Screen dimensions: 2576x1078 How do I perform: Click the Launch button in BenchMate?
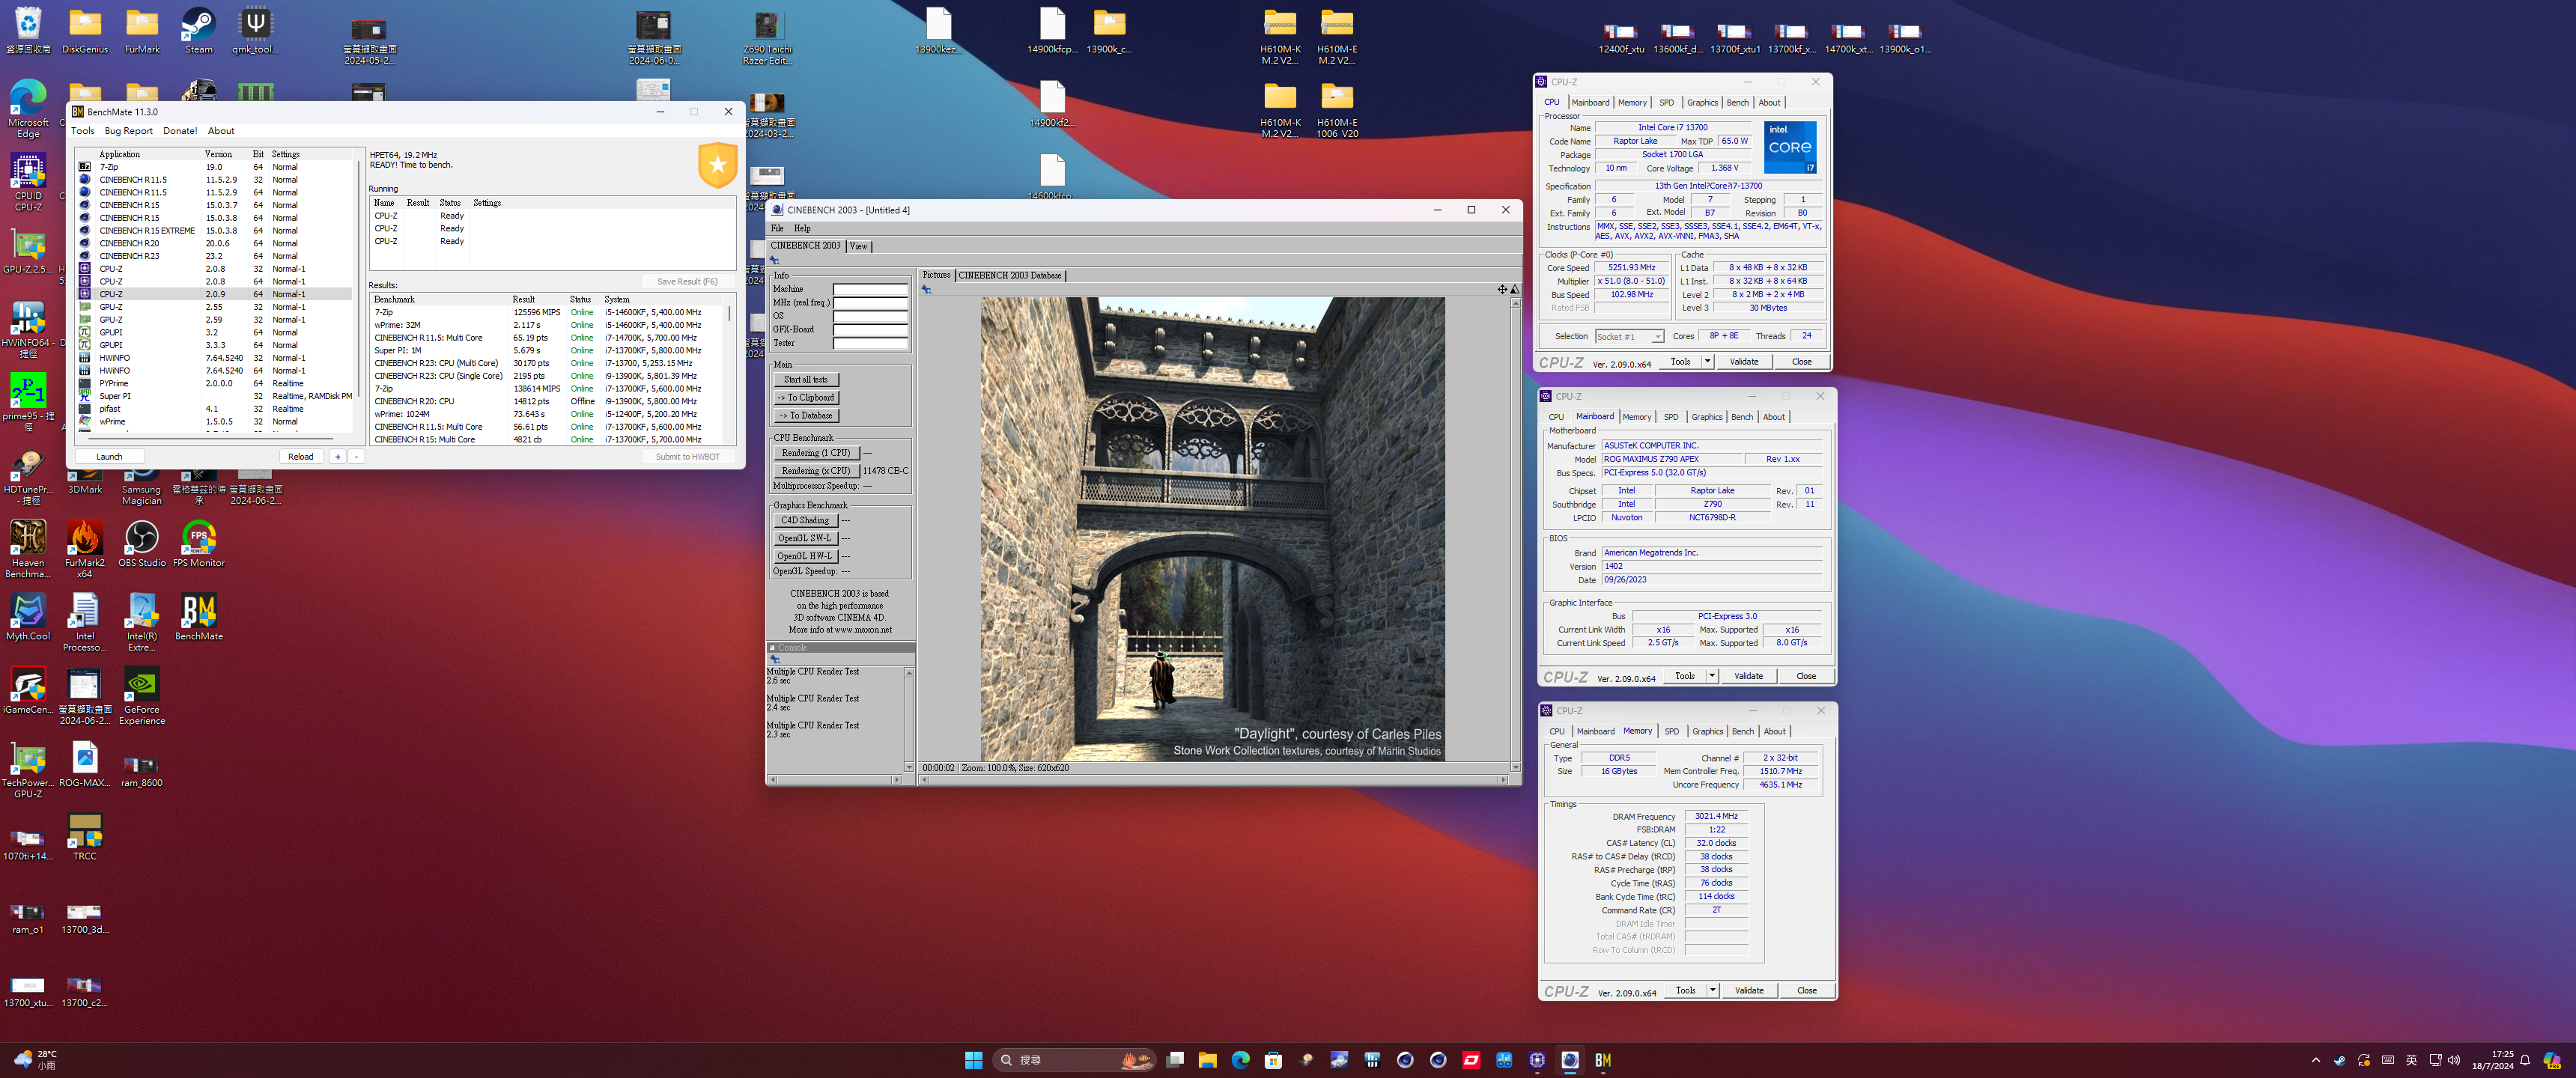(109, 456)
